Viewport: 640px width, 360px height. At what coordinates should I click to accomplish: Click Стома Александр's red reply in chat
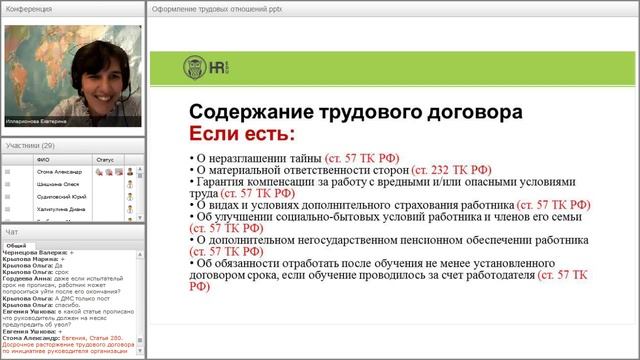68,345
